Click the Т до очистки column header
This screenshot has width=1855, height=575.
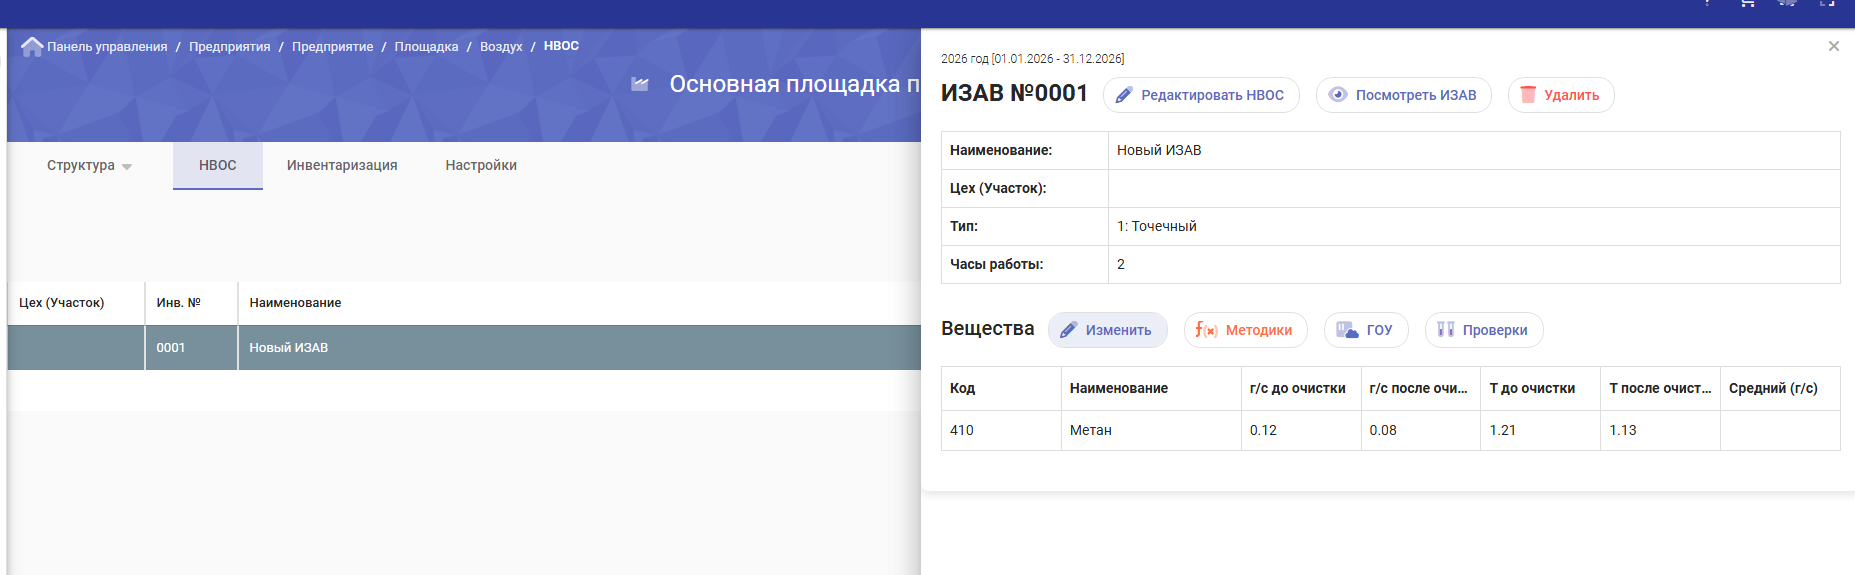pyautogui.click(x=1540, y=388)
